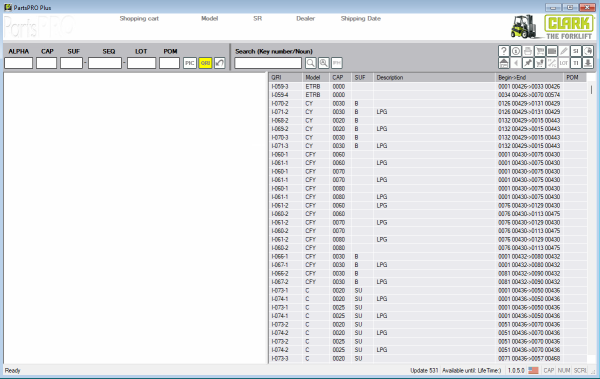This screenshot has height=379, width=600.
Task: Sort by the Model column header
Action: [316, 77]
